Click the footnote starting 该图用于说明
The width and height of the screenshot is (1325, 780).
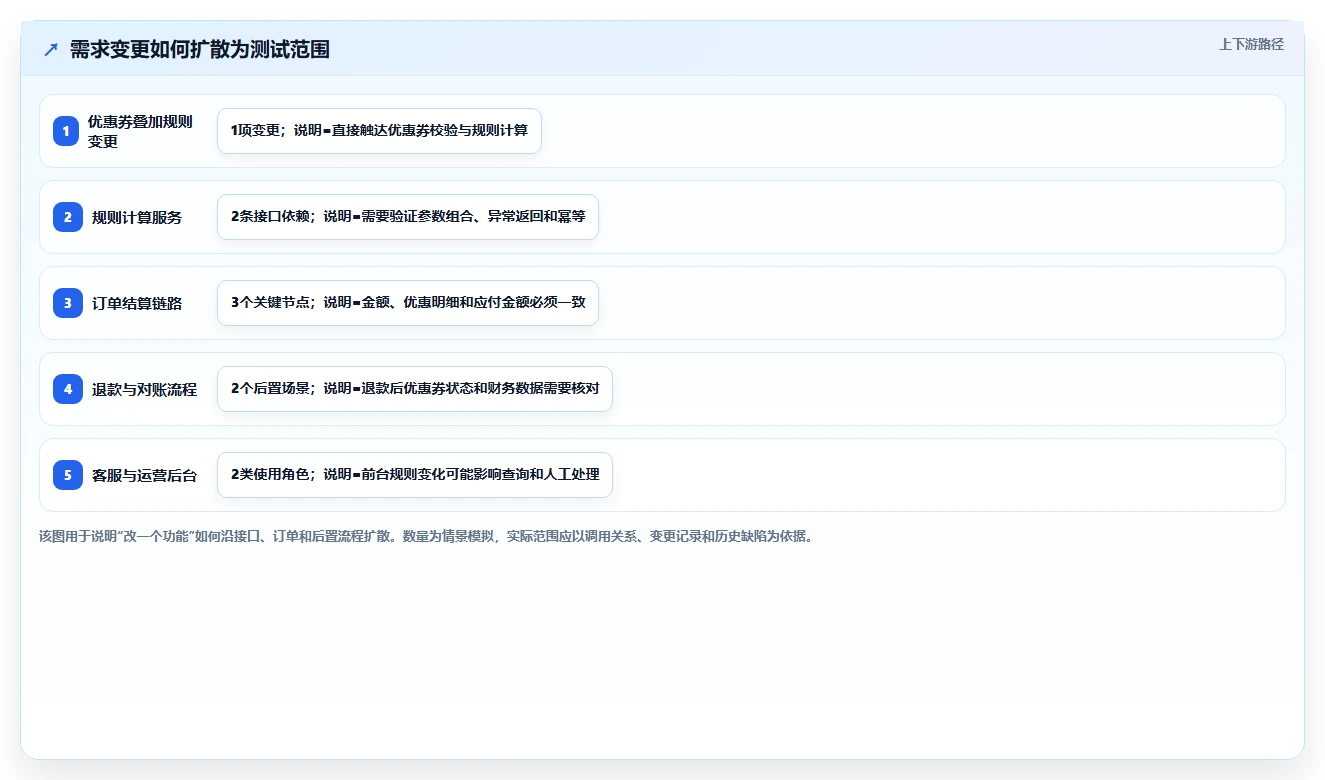point(428,536)
